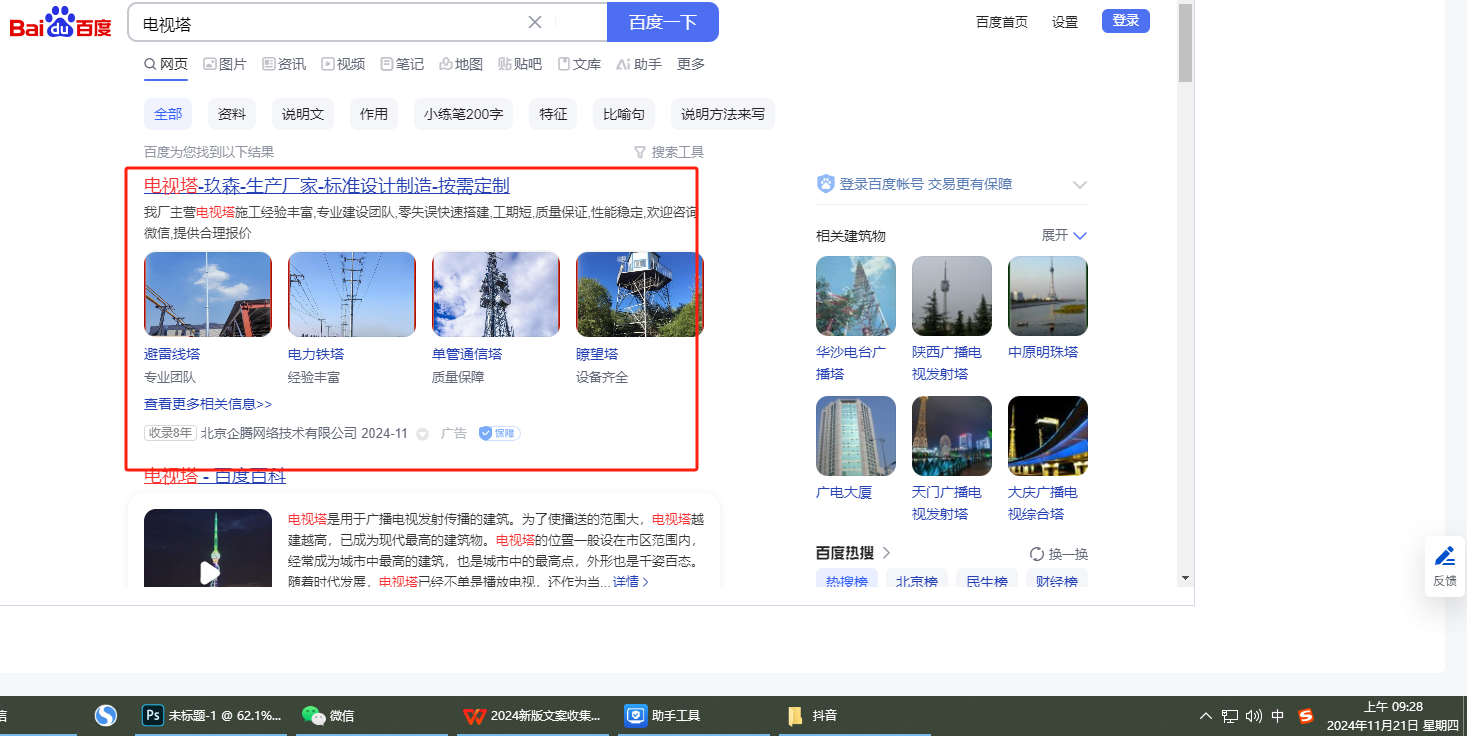This screenshot has width=1467, height=736.
Task: Open the 电力铁塔 text link
Action: pyautogui.click(x=316, y=354)
